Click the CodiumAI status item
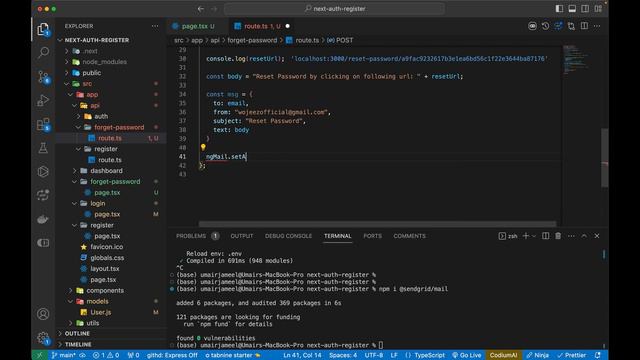The width and height of the screenshot is (640, 360). 503,355
